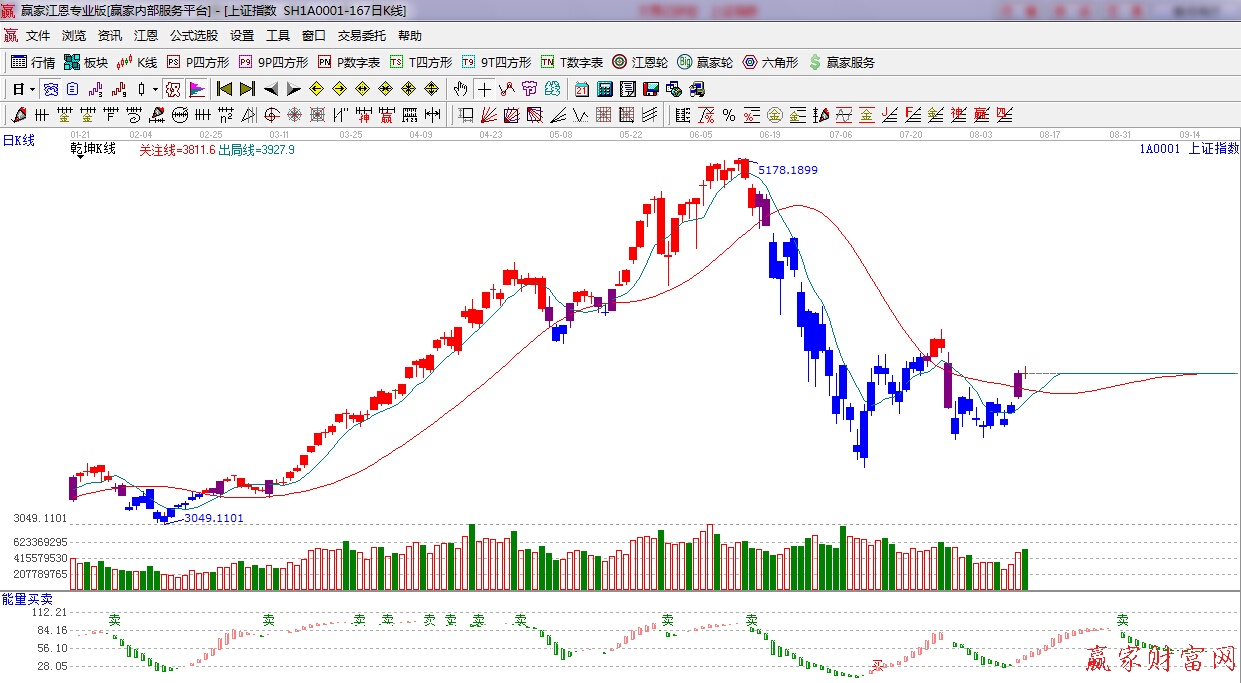1241x683 pixels.
Task: Click the 日K线 chart label
Action: pyautogui.click(x=18, y=141)
